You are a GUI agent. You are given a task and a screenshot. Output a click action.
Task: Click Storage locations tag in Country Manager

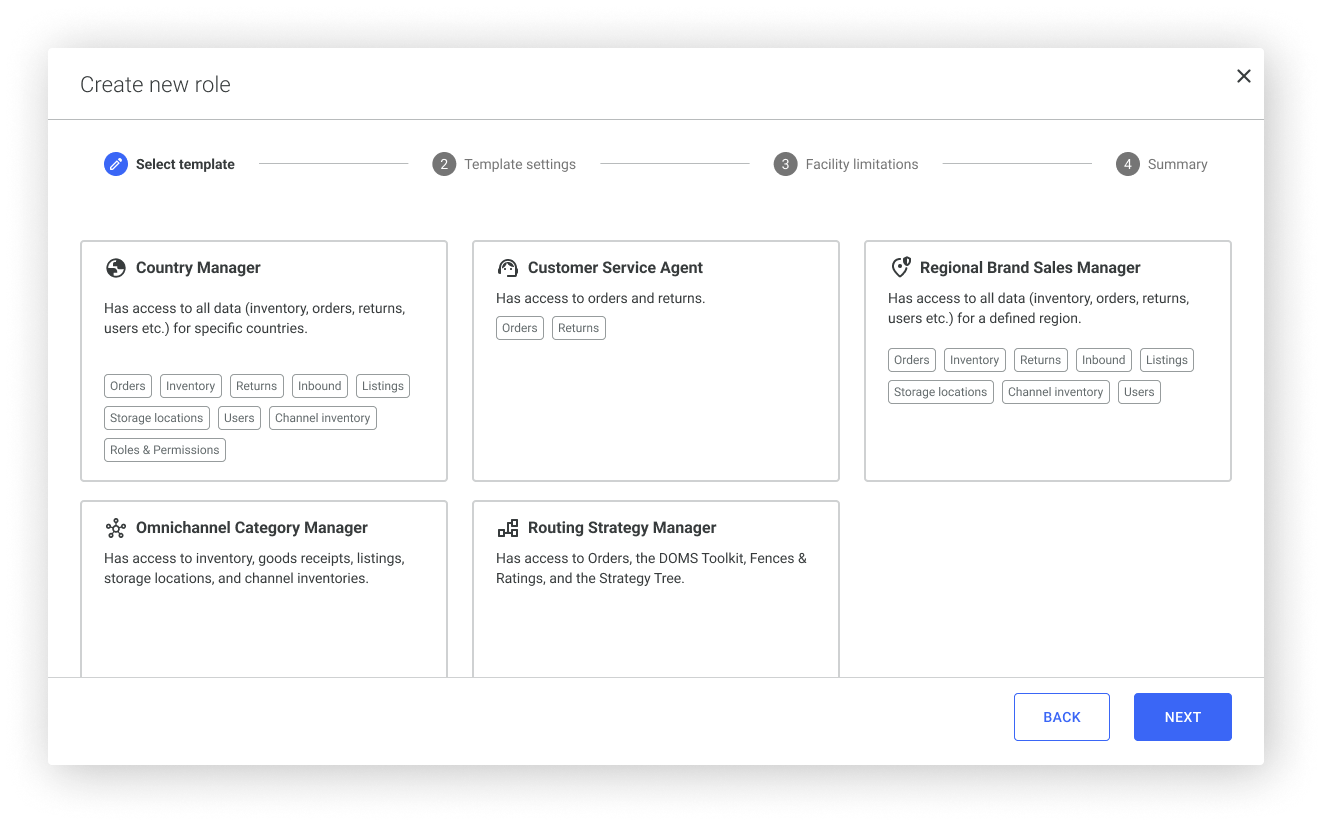coord(157,418)
